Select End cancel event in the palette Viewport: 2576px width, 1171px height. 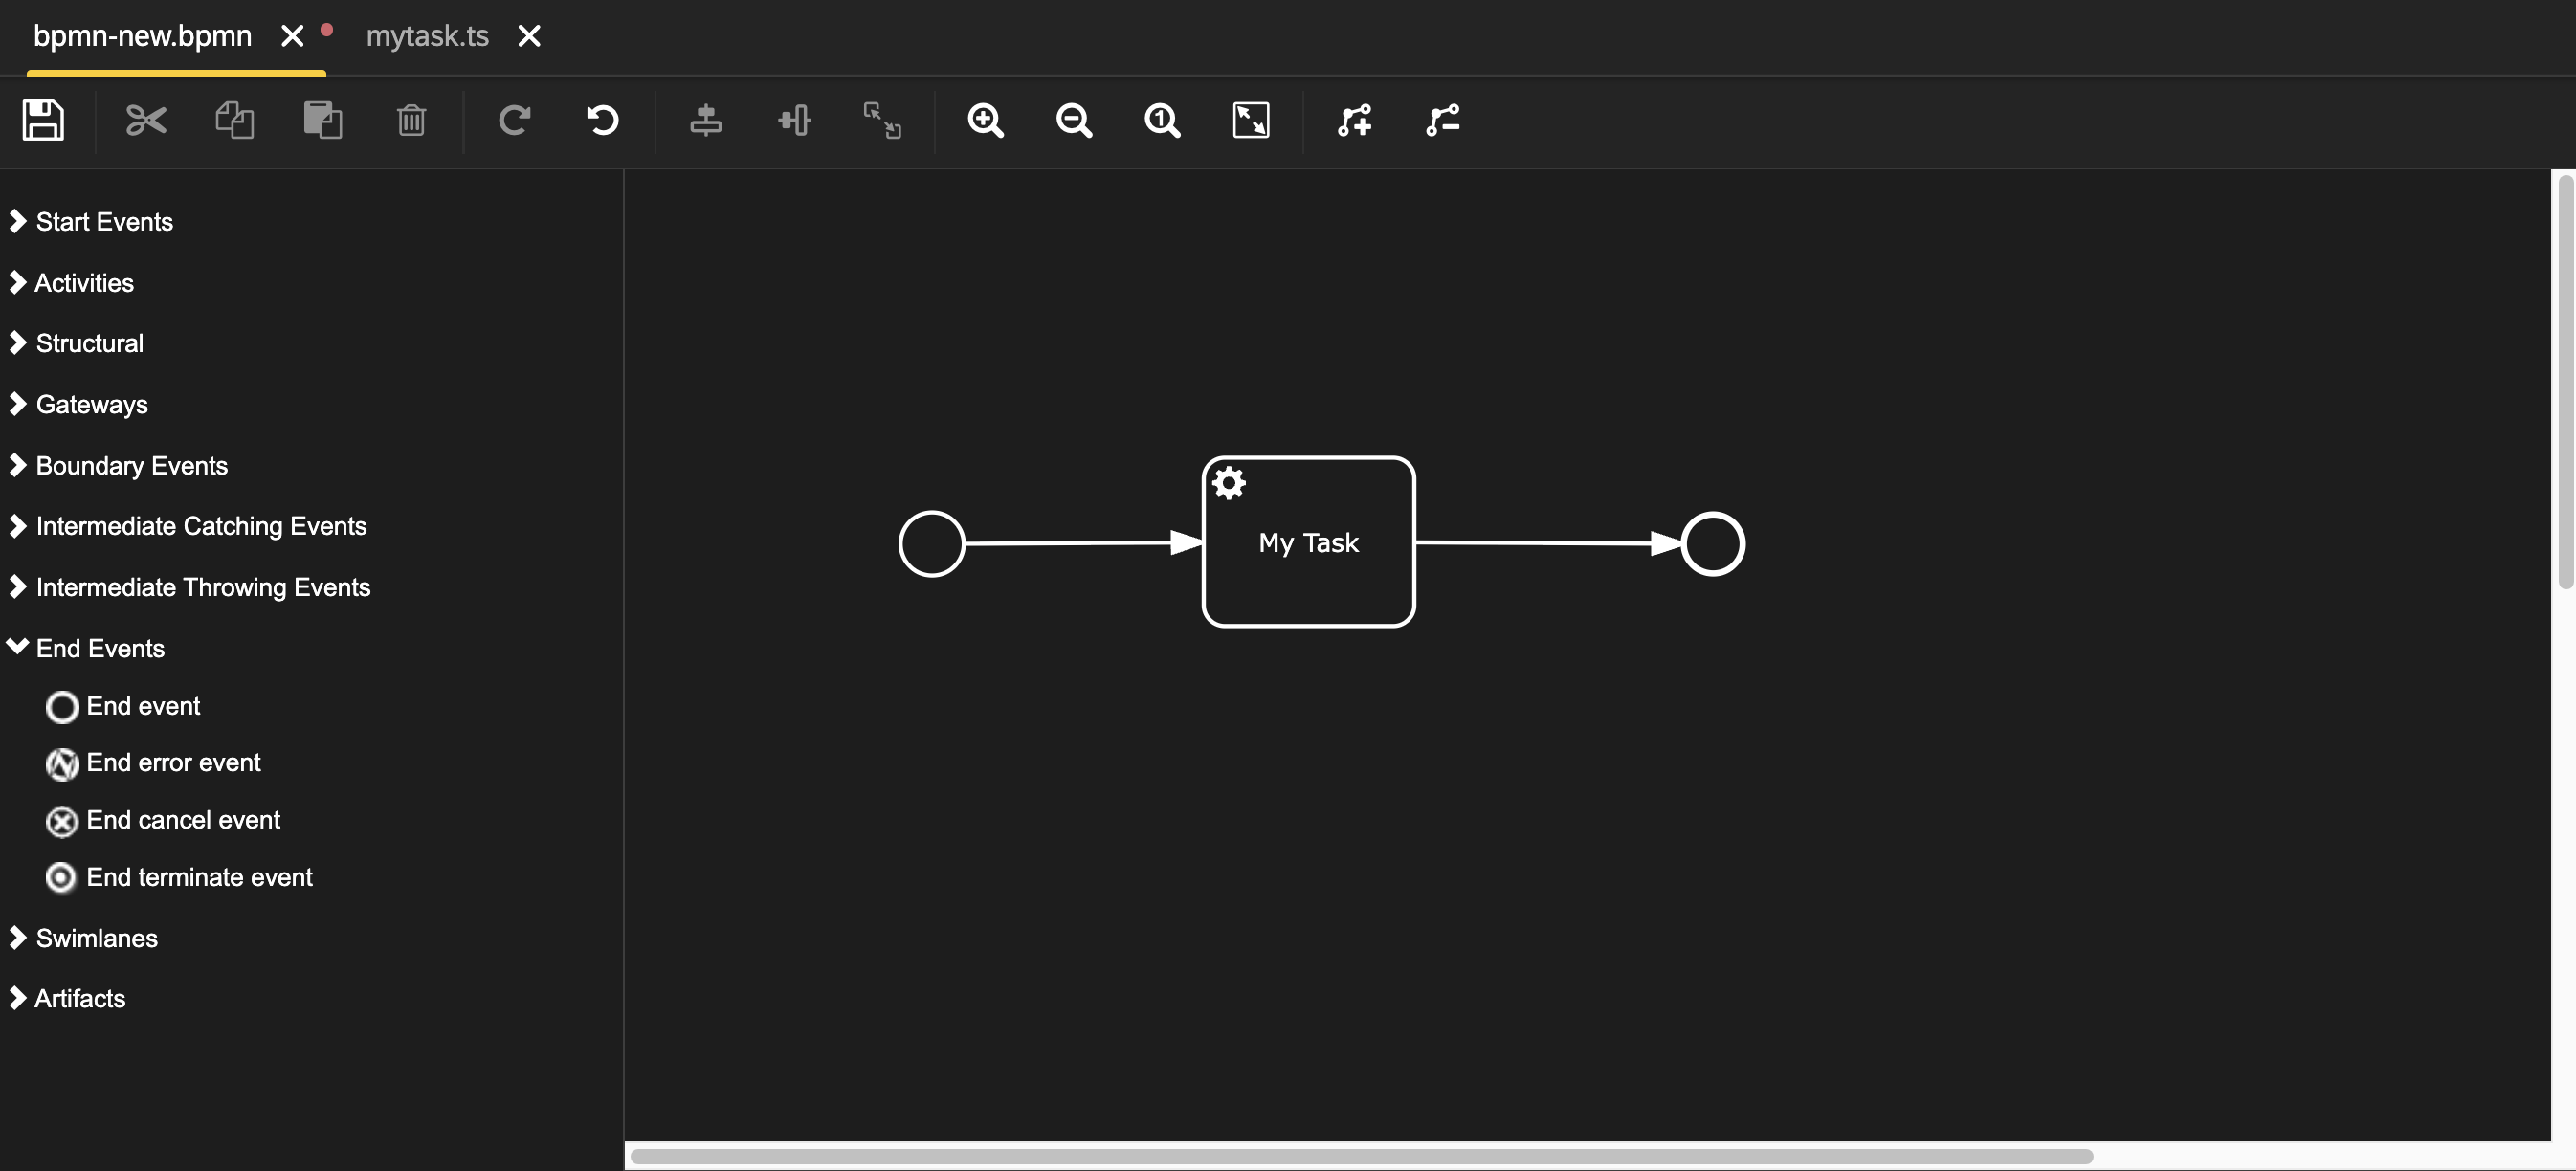pos(183,820)
